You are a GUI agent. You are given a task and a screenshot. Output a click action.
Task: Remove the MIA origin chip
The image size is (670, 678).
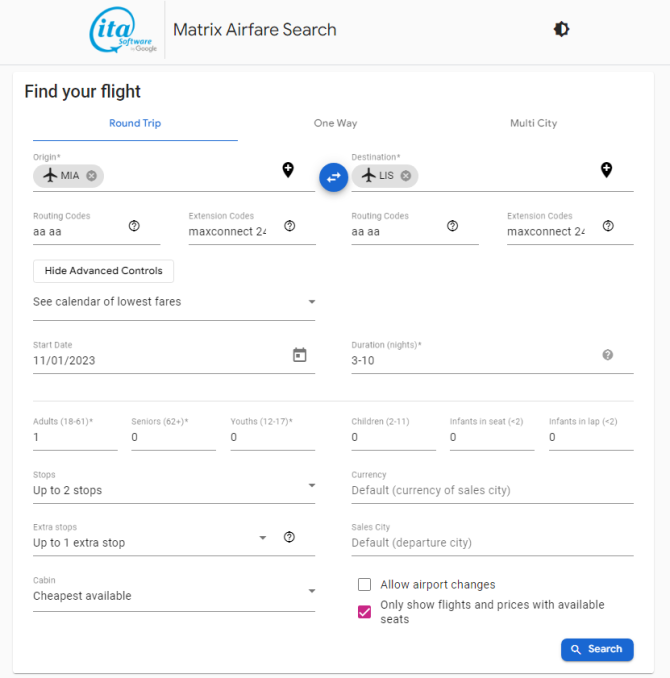click(91, 176)
